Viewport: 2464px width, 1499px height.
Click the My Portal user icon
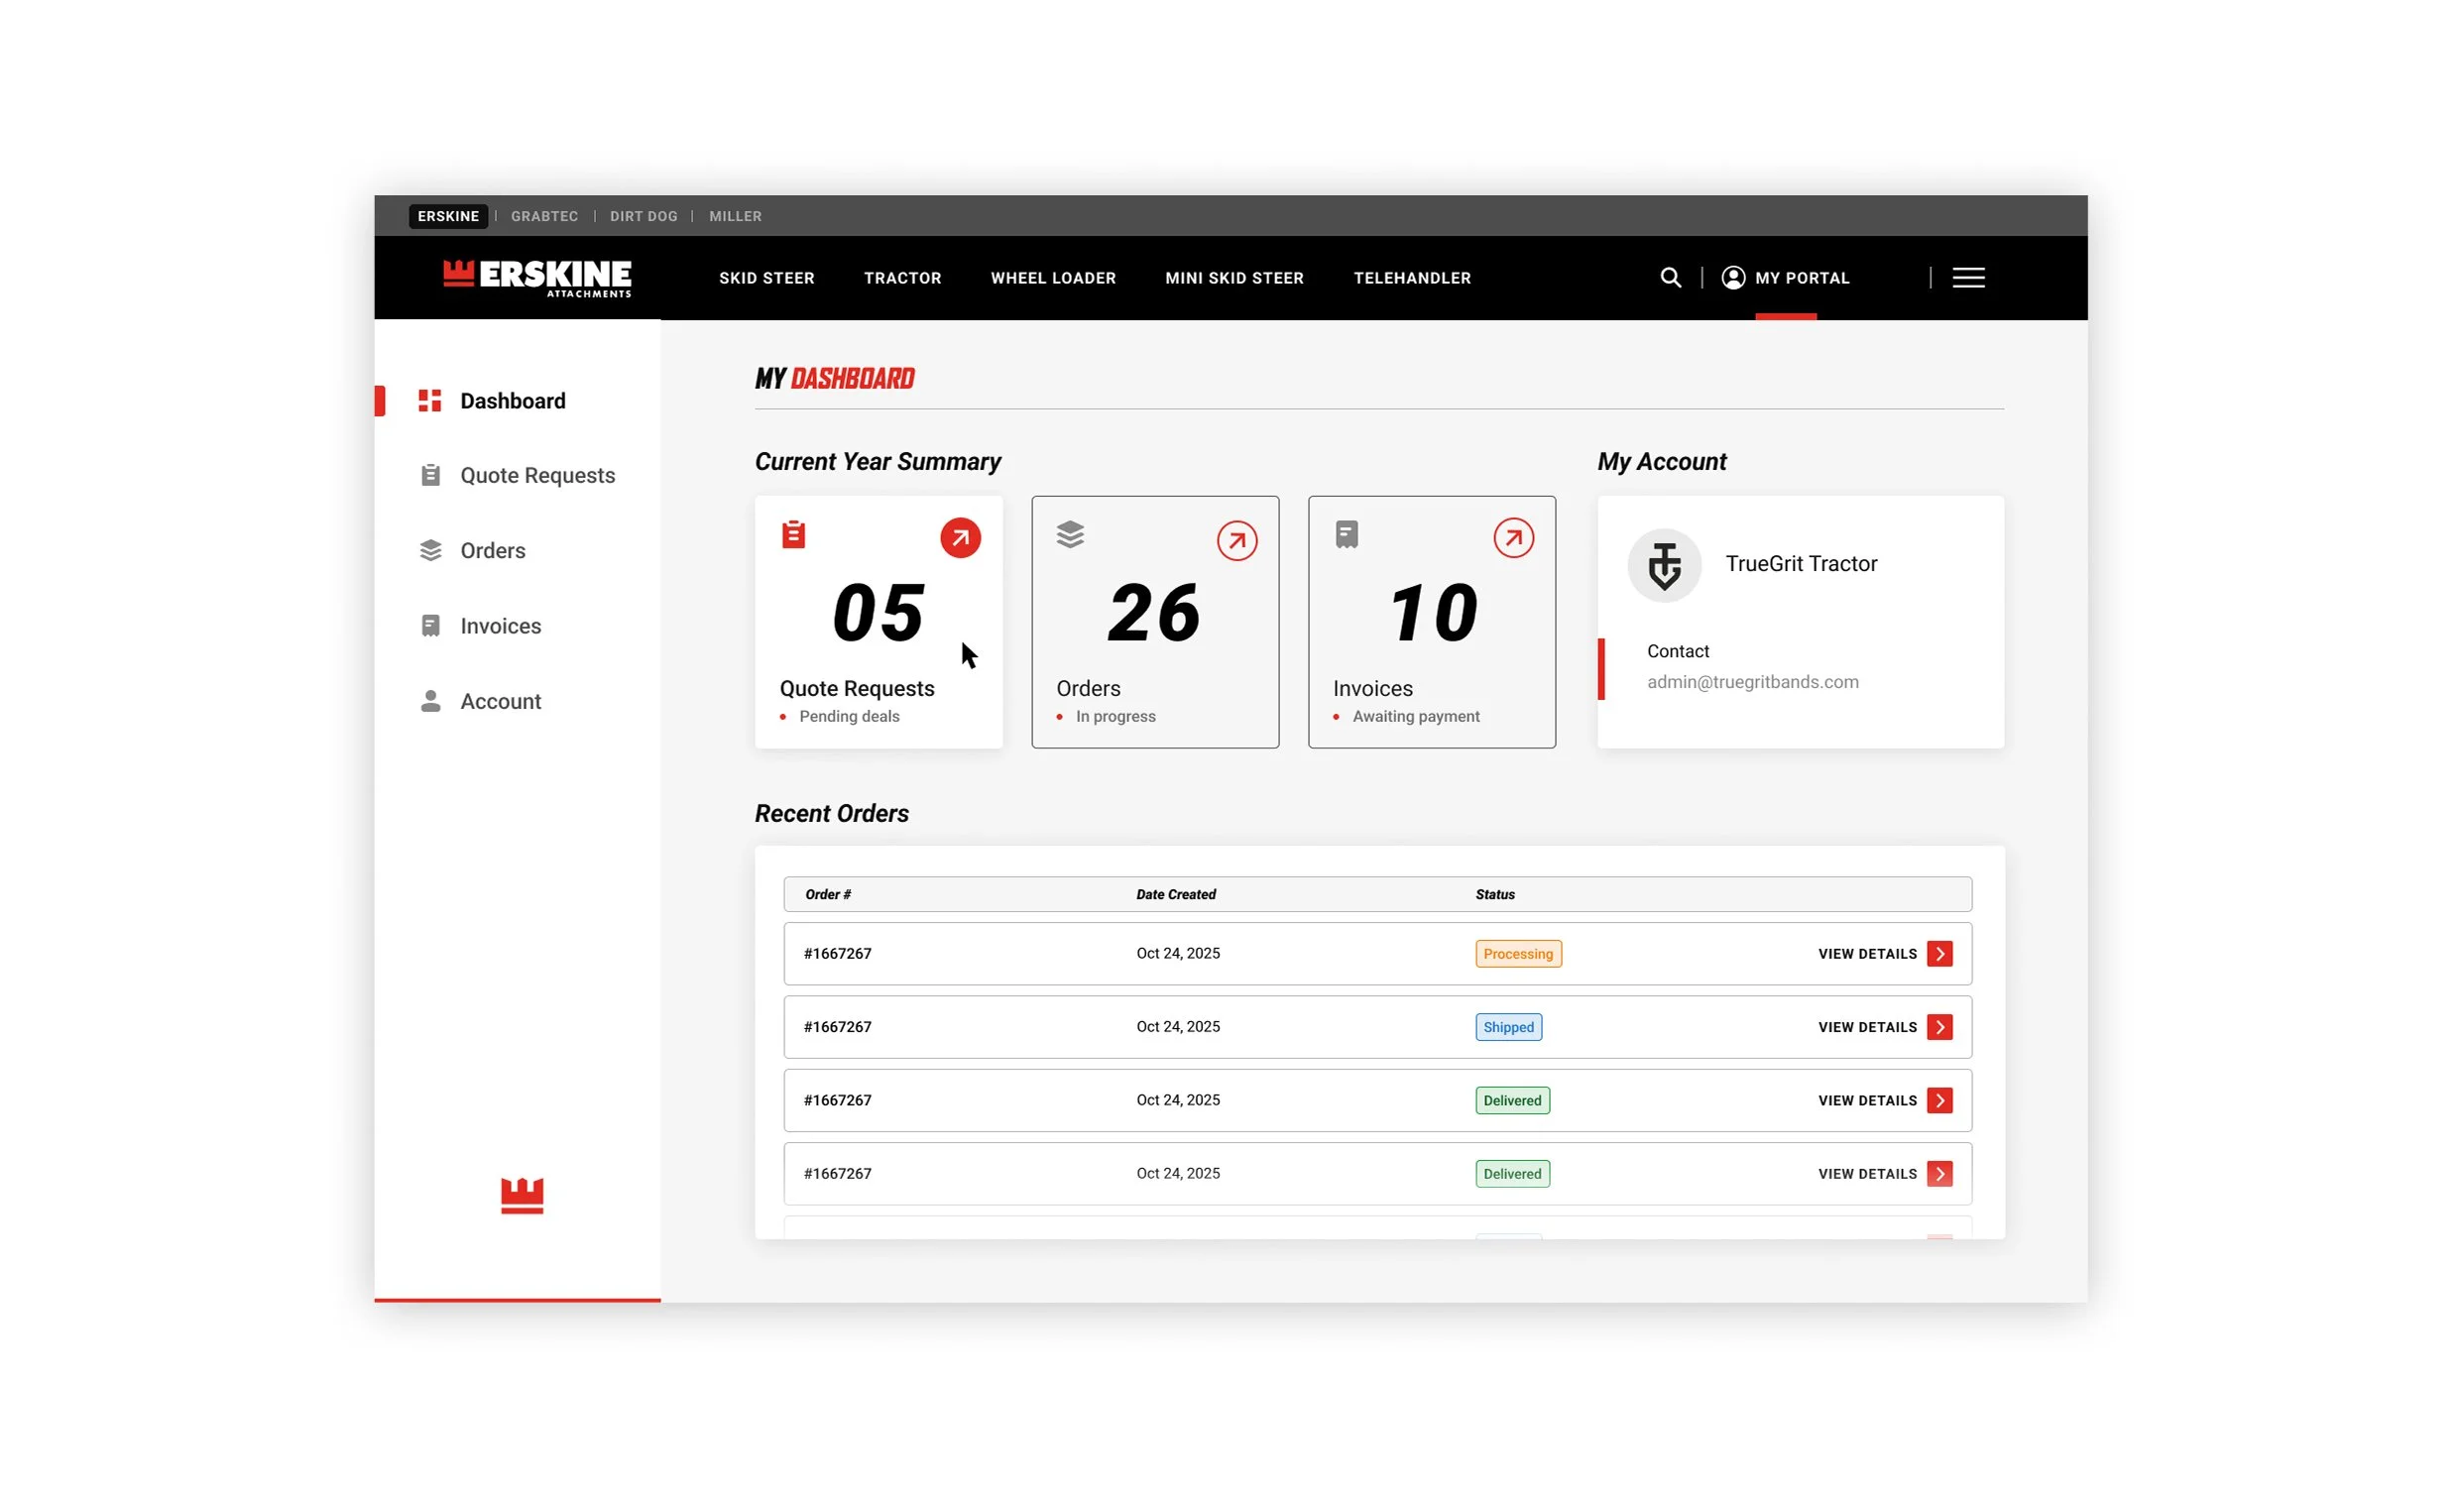pyautogui.click(x=1733, y=277)
